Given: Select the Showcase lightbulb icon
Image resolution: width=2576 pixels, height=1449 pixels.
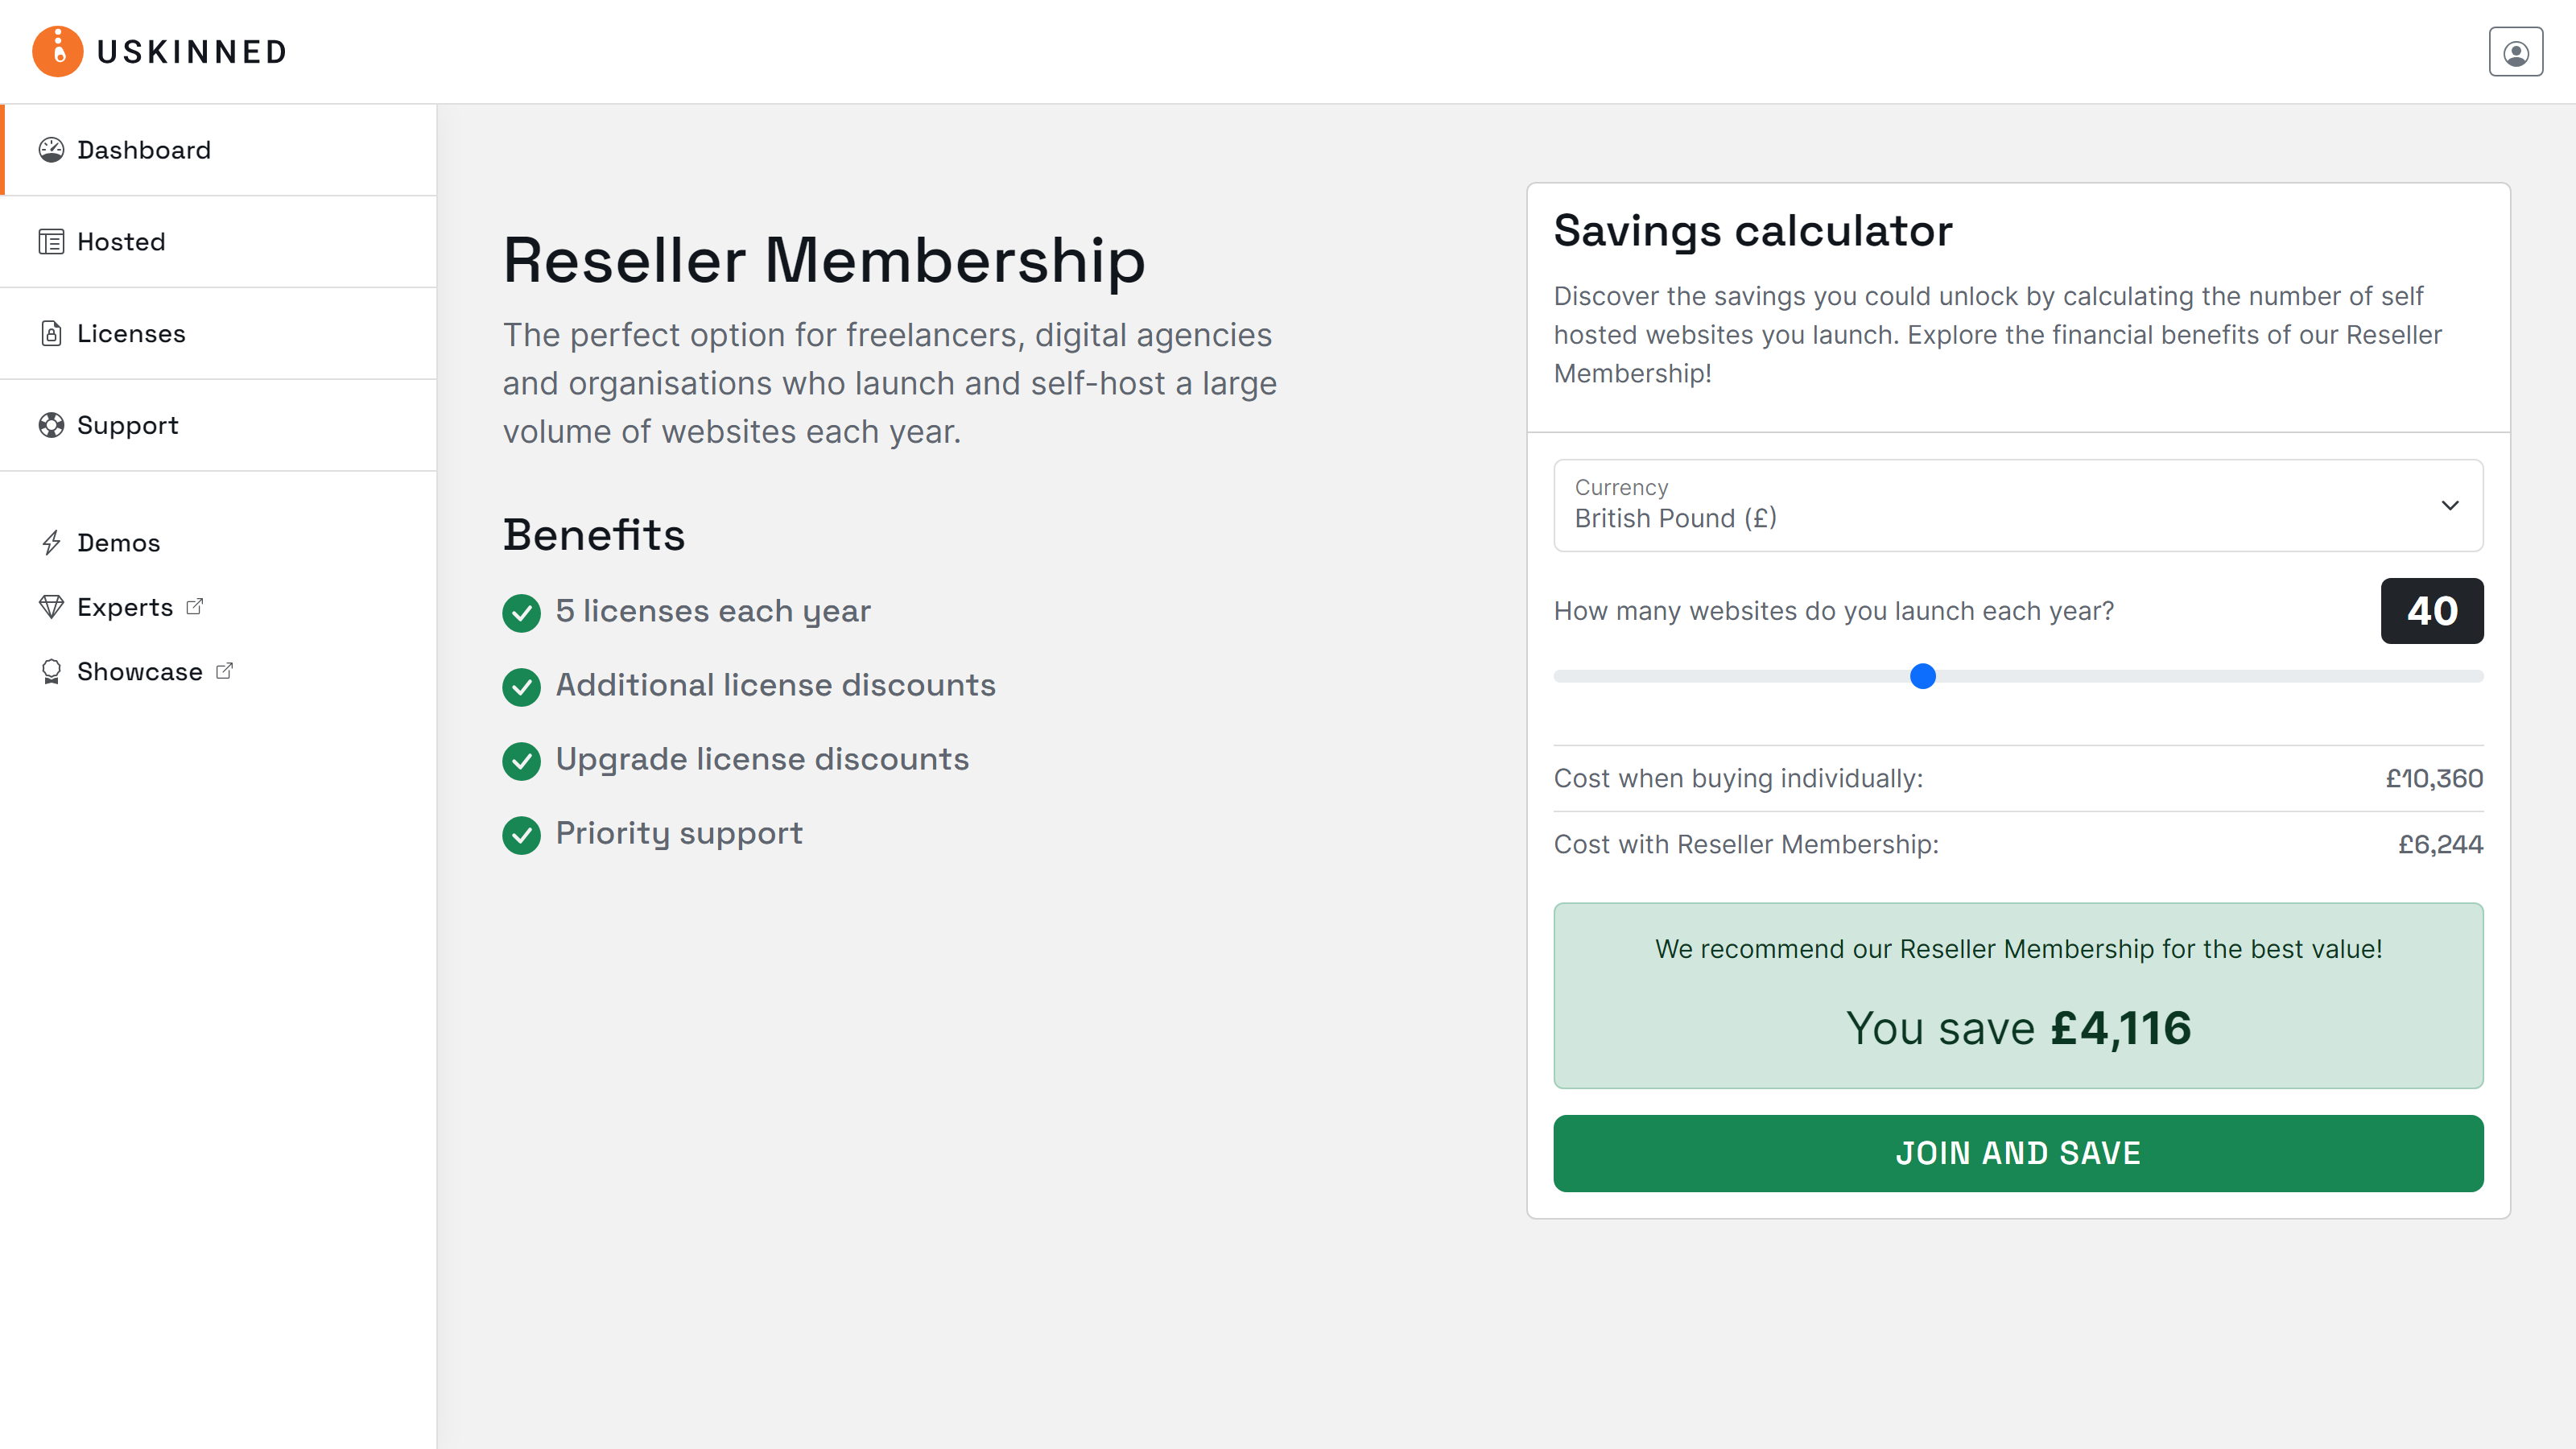Looking at the screenshot, I should [52, 671].
